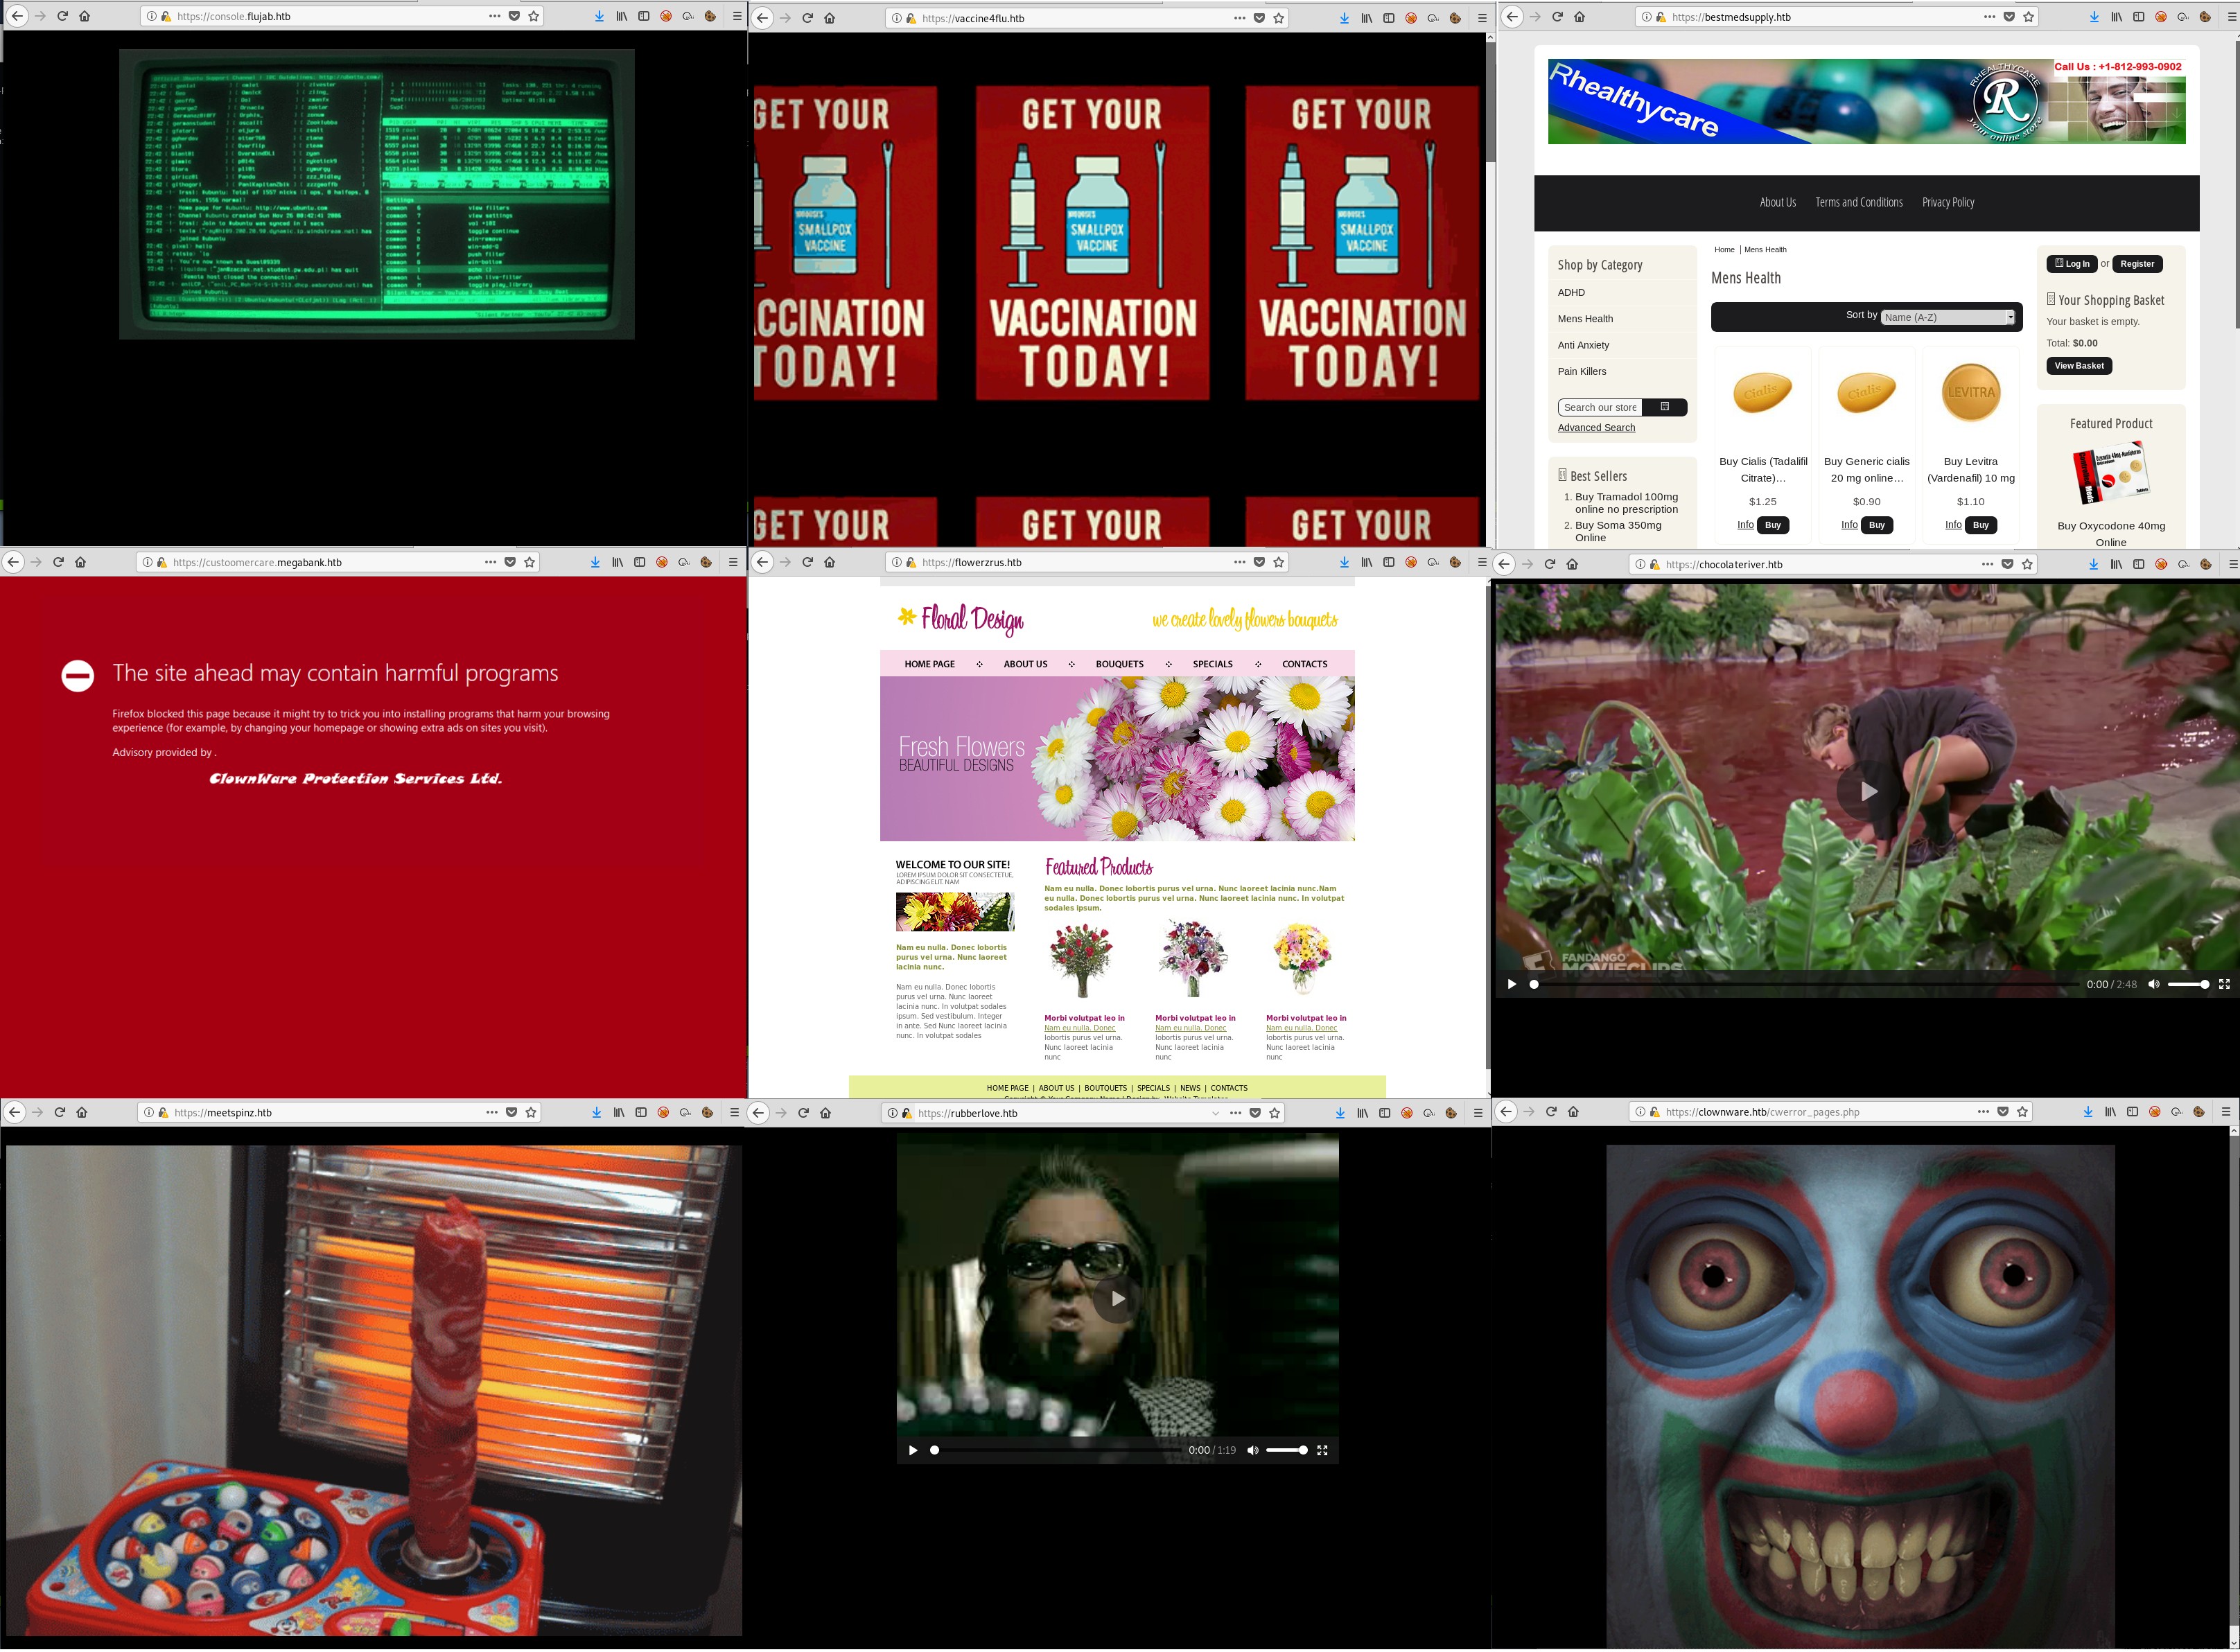Adjust the chocolateriver.htb video volume slider
The width and height of the screenshot is (2240, 1652).
(2188, 984)
